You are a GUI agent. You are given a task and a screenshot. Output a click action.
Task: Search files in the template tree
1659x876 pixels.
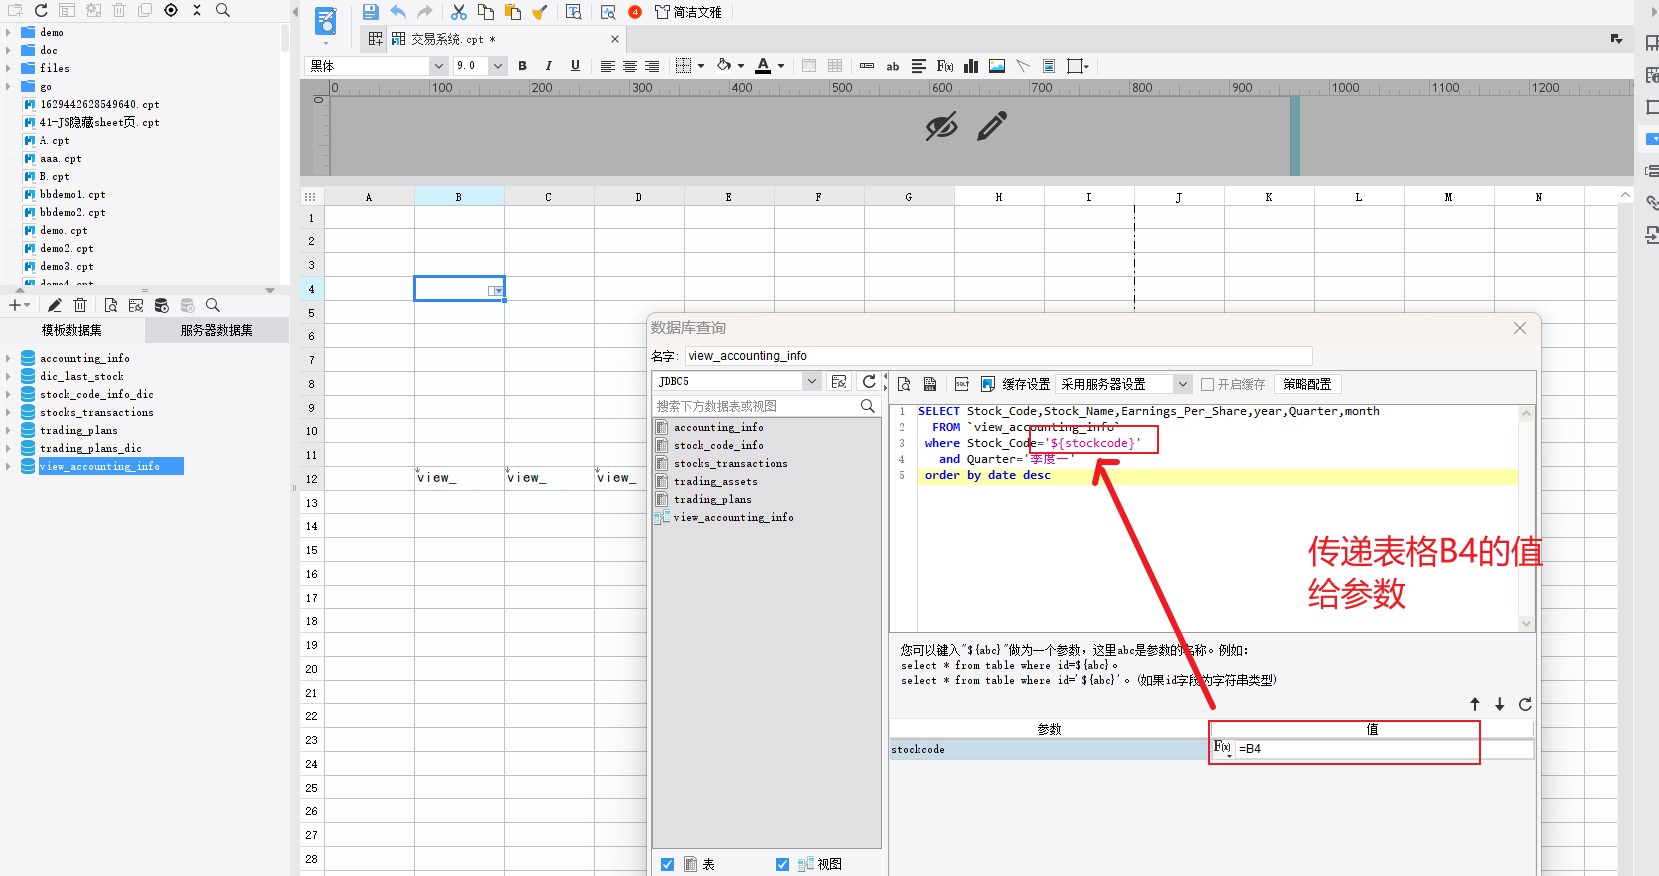click(223, 10)
